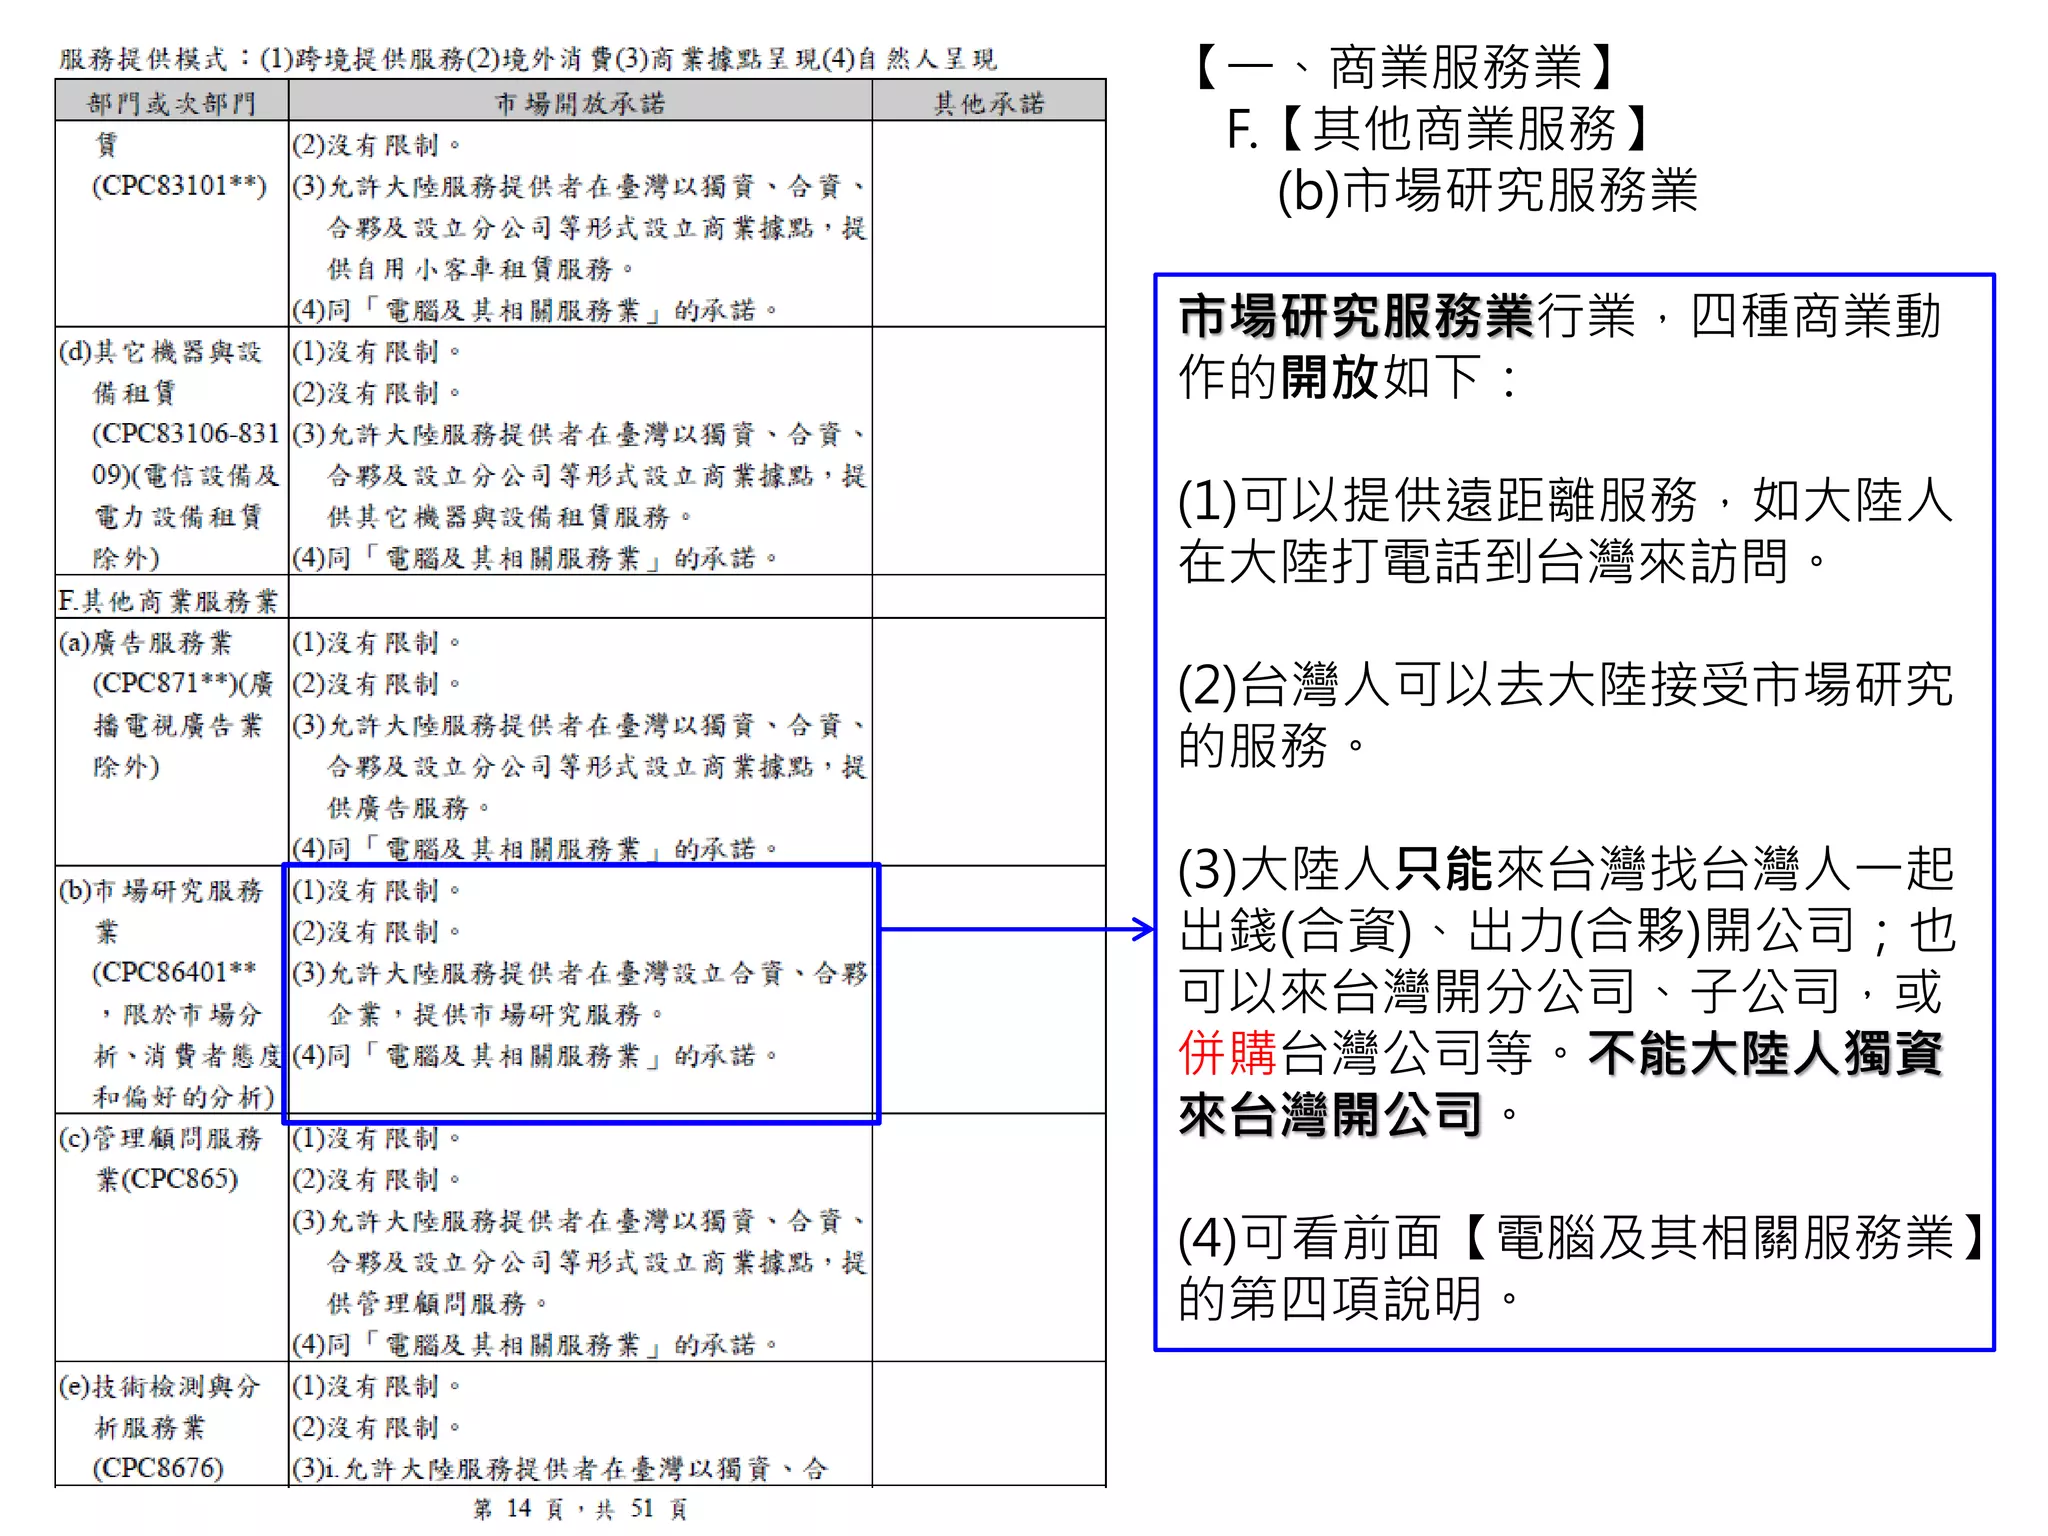The width and height of the screenshot is (2048, 1536).
Task: Click the code '(CPC86401**'
Action: 174,972
